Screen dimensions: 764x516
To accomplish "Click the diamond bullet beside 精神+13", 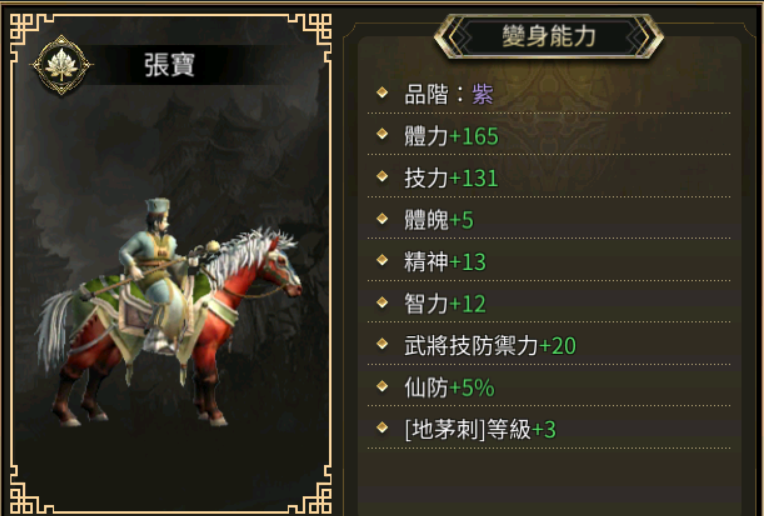I will pos(382,260).
